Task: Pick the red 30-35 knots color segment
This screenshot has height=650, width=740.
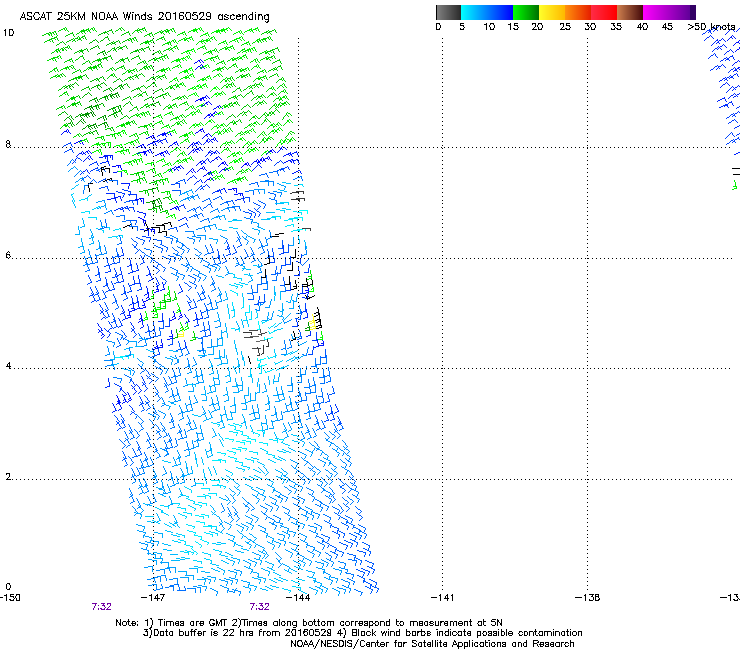Action: [604, 12]
